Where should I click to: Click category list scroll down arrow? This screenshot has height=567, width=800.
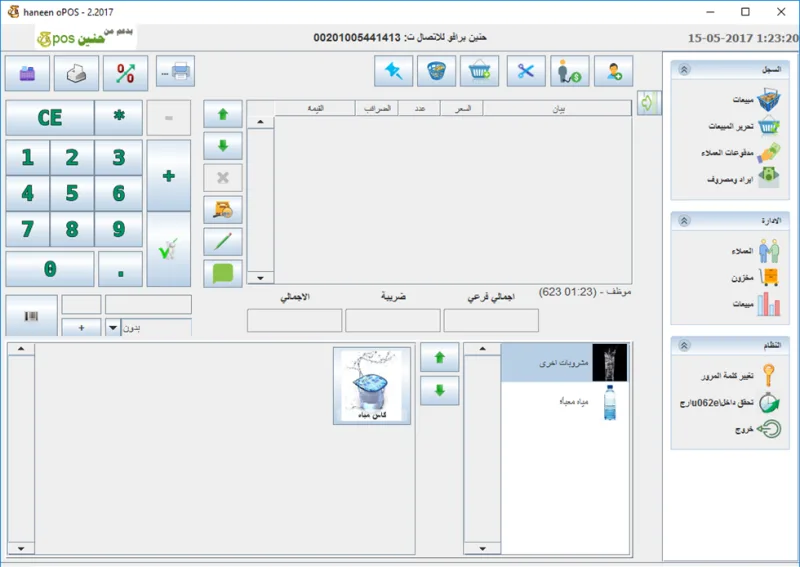click(x=482, y=549)
